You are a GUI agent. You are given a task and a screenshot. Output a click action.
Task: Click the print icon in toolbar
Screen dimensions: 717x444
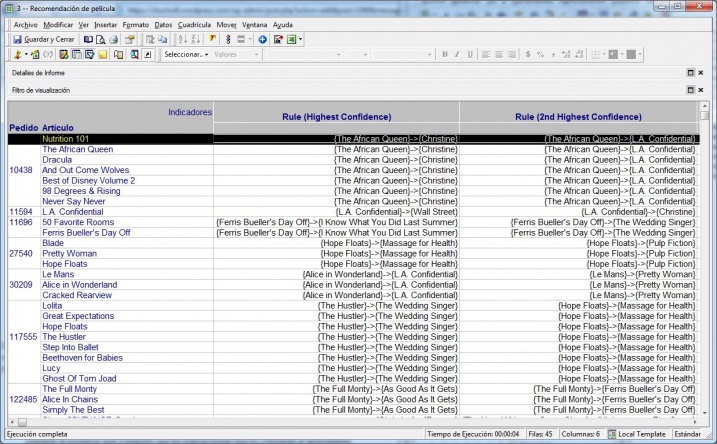coord(114,39)
